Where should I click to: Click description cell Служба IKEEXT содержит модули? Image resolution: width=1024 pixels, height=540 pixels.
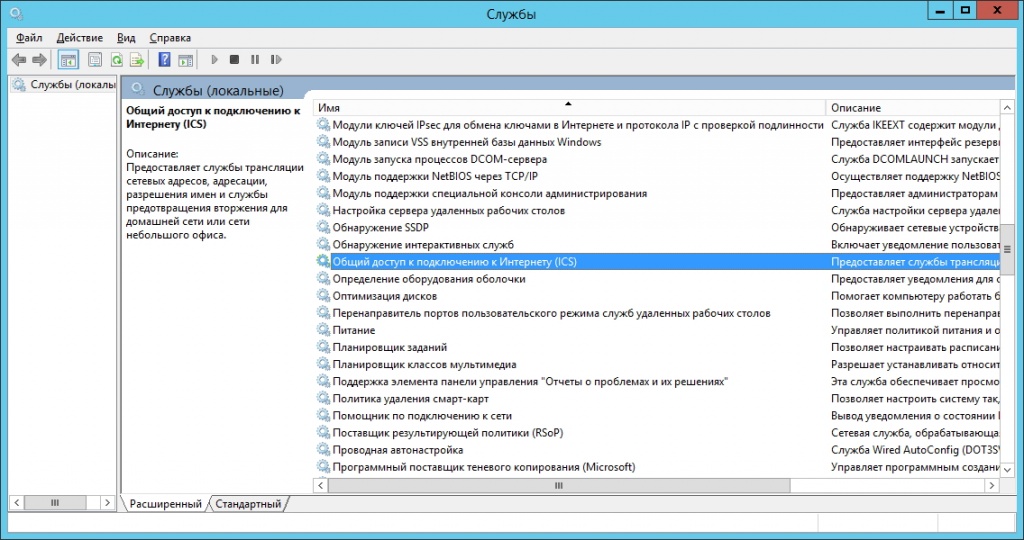point(915,125)
